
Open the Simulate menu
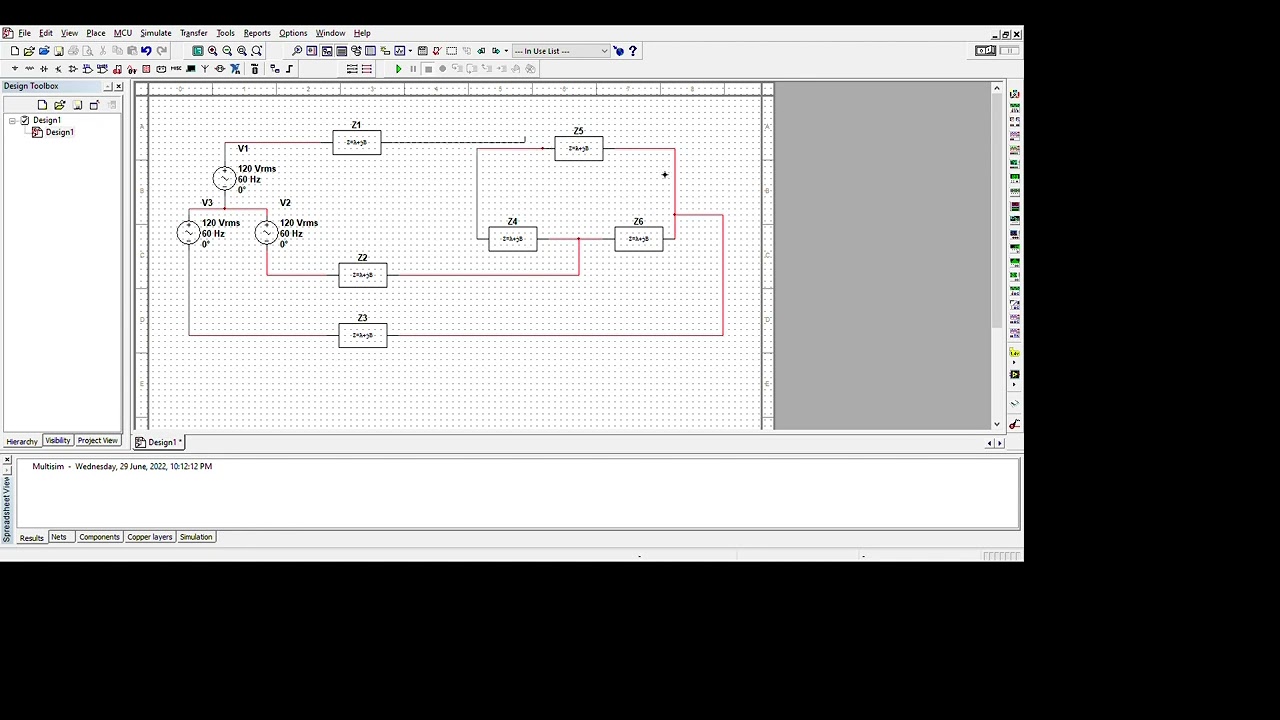coord(155,33)
